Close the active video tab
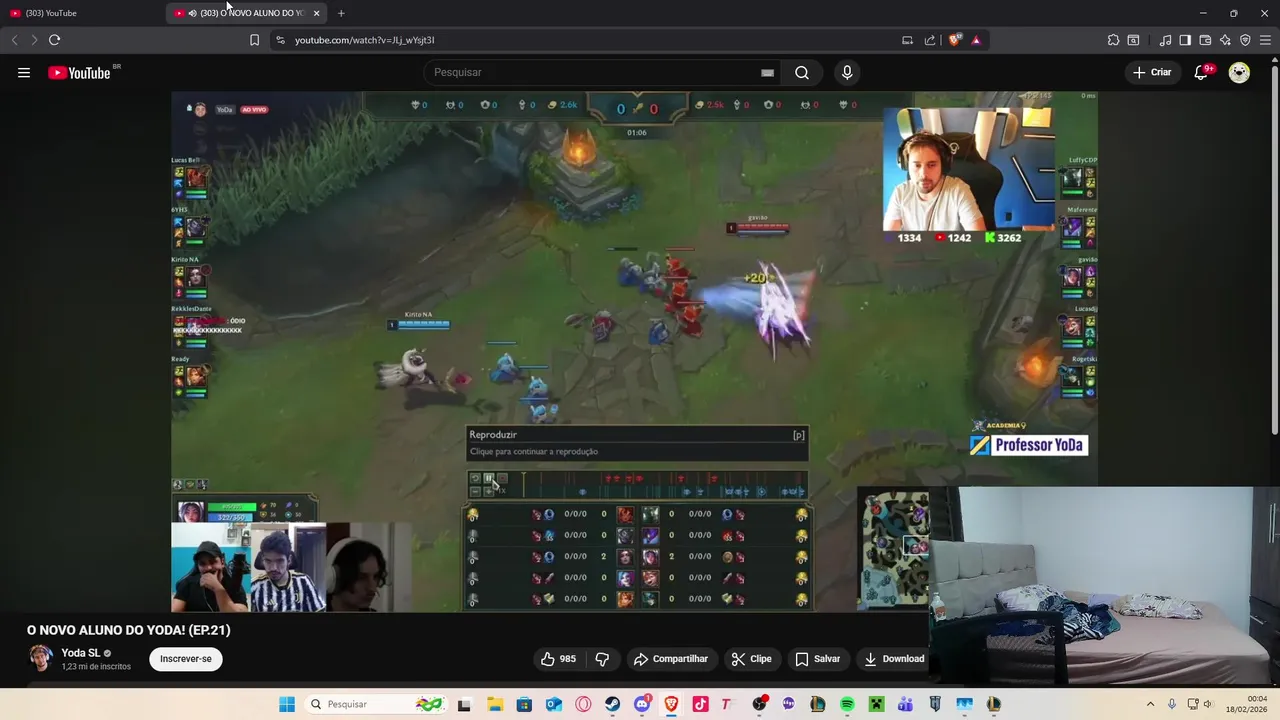Image resolution: width=1280 pixels, height=720 pixels. pyautogui.click(x=316, y=13)
